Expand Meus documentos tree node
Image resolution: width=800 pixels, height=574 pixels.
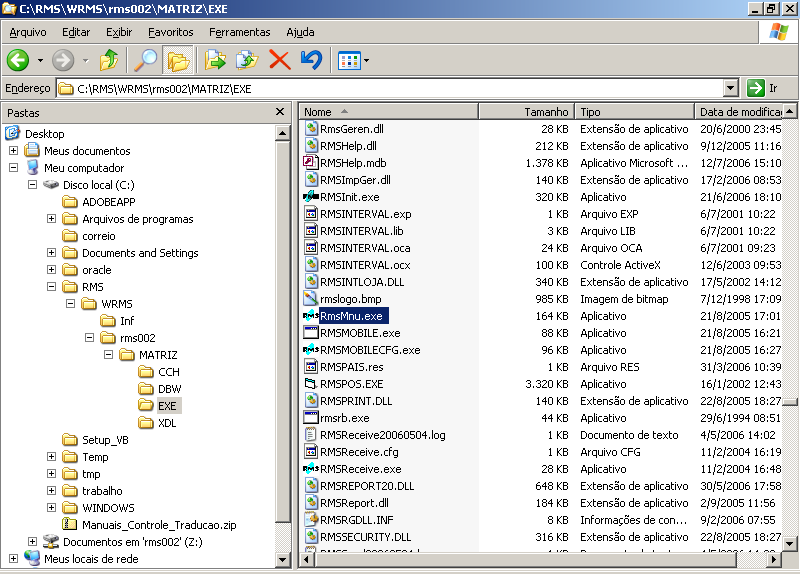coord(13,151)
